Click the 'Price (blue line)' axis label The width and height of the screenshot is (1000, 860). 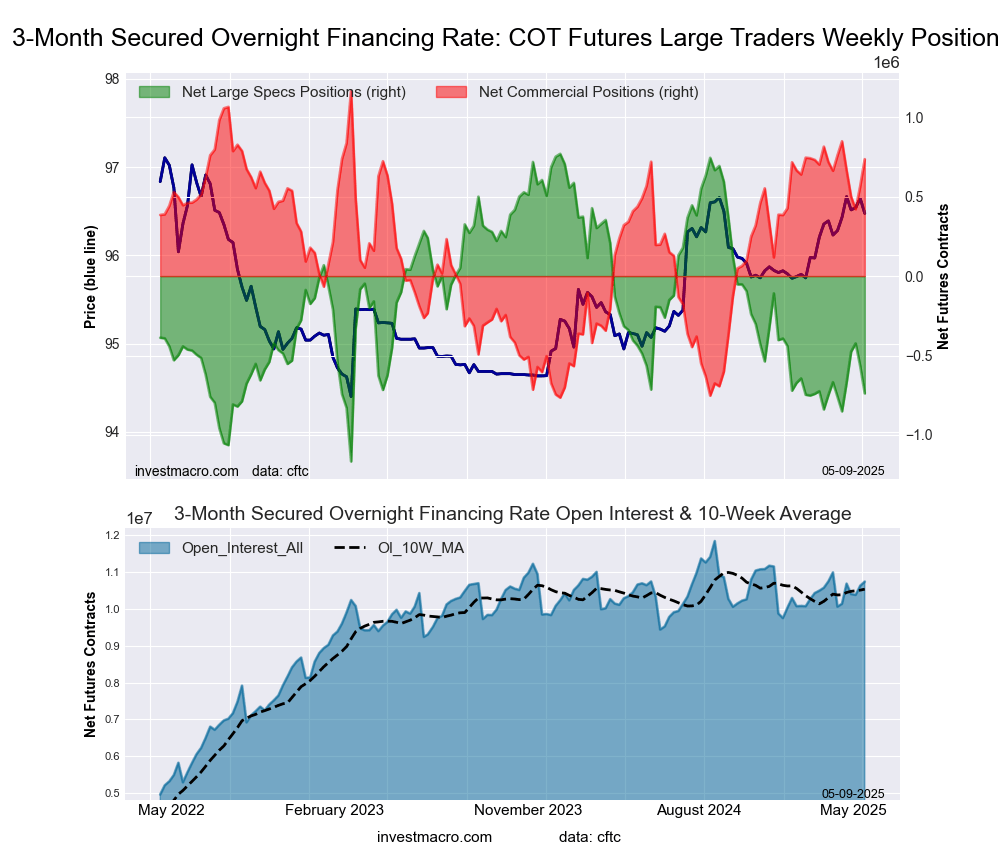(90, 277)
